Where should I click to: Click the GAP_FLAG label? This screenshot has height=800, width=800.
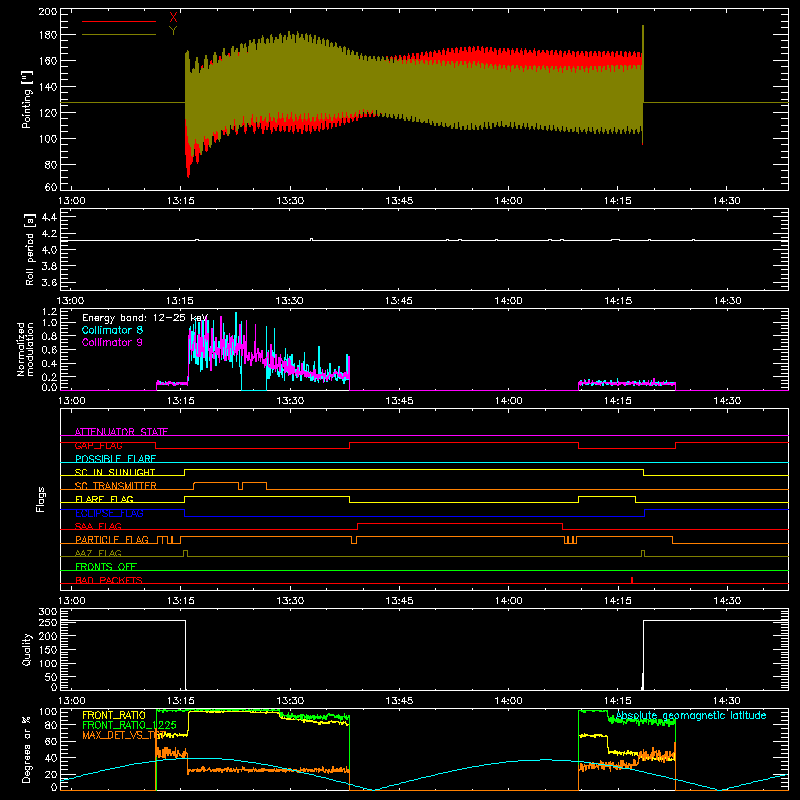point(98,445)
